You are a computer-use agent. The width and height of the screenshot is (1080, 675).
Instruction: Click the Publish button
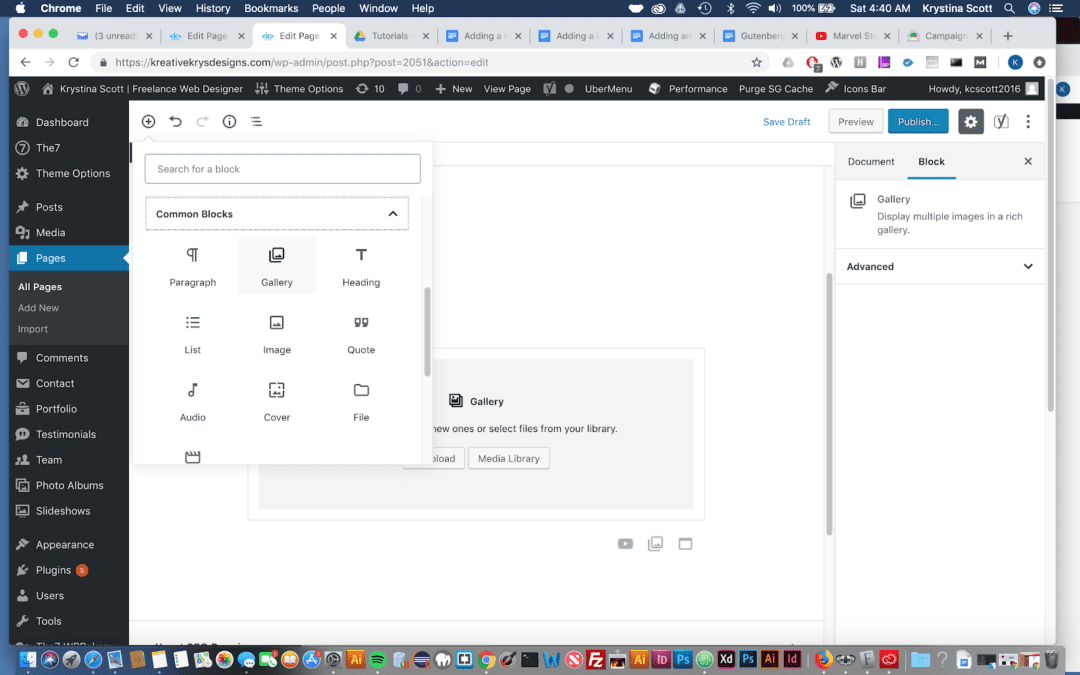point(917,121)
